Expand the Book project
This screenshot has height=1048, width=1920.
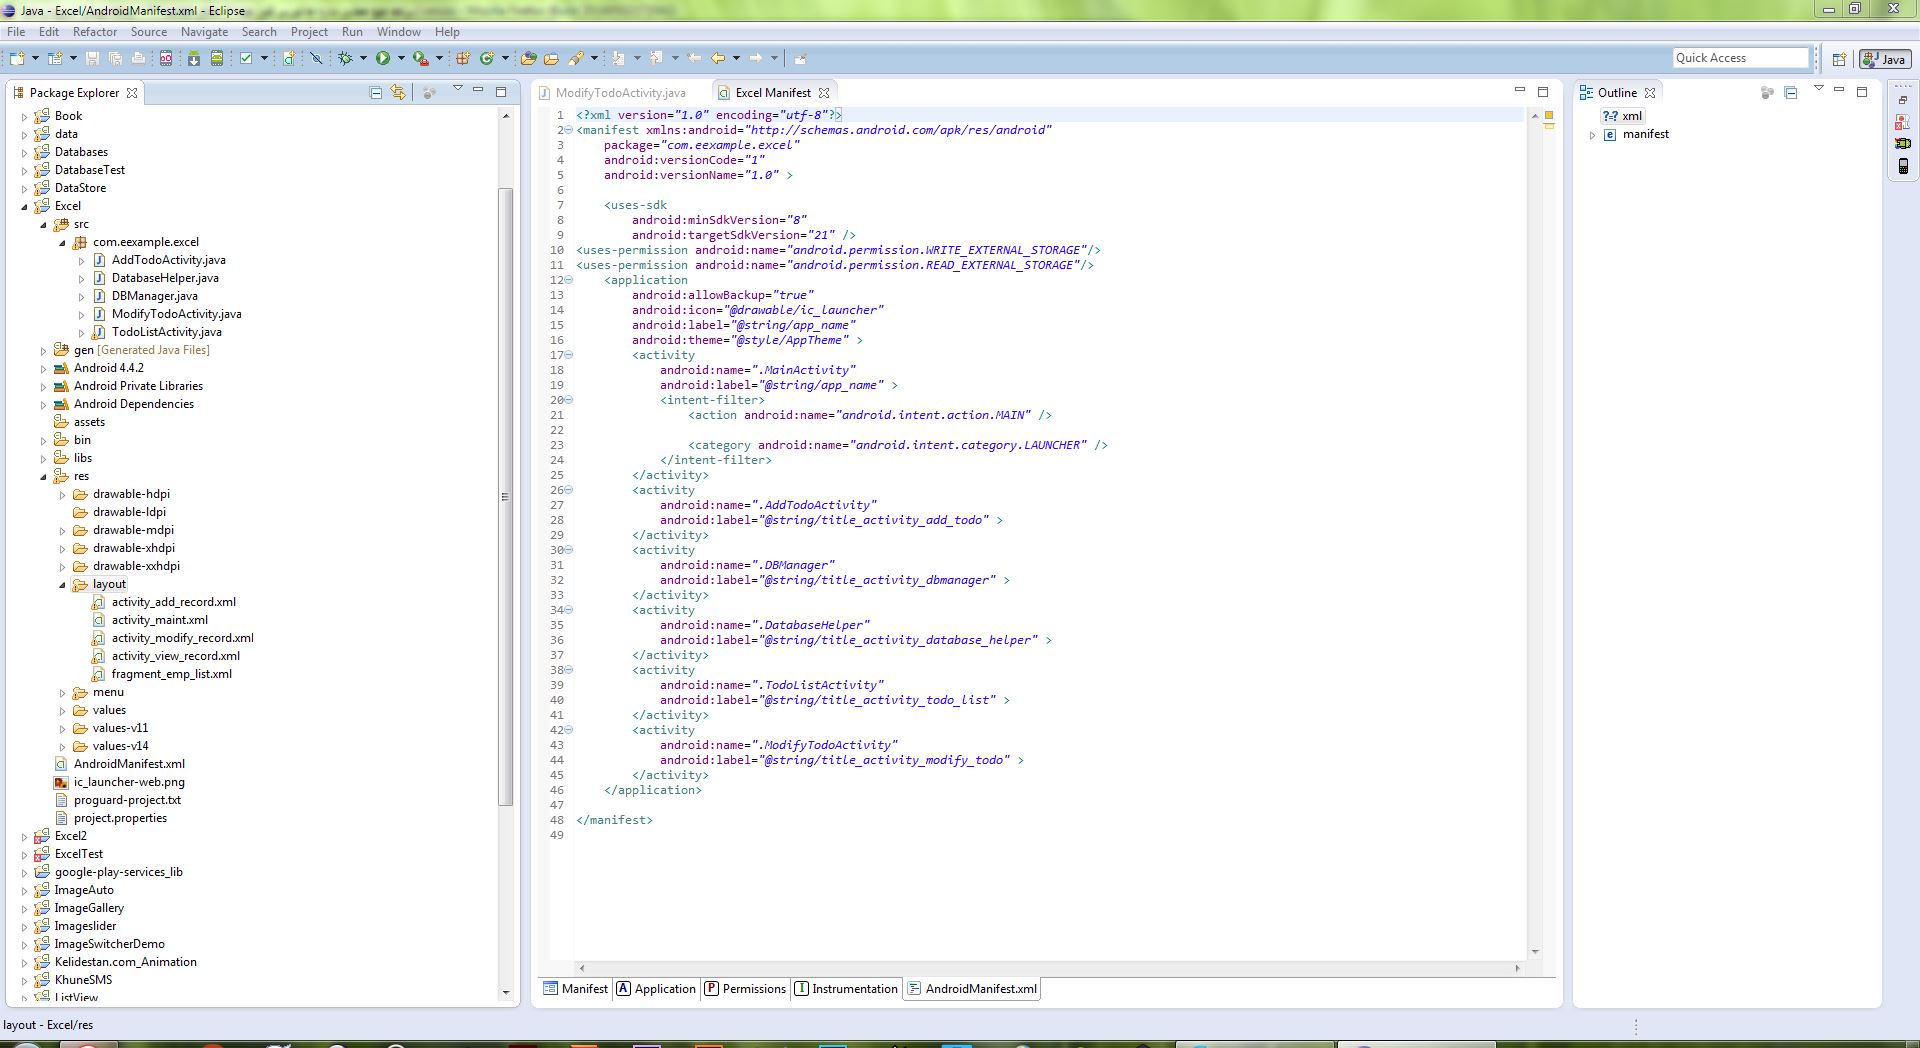coord(25,116)
